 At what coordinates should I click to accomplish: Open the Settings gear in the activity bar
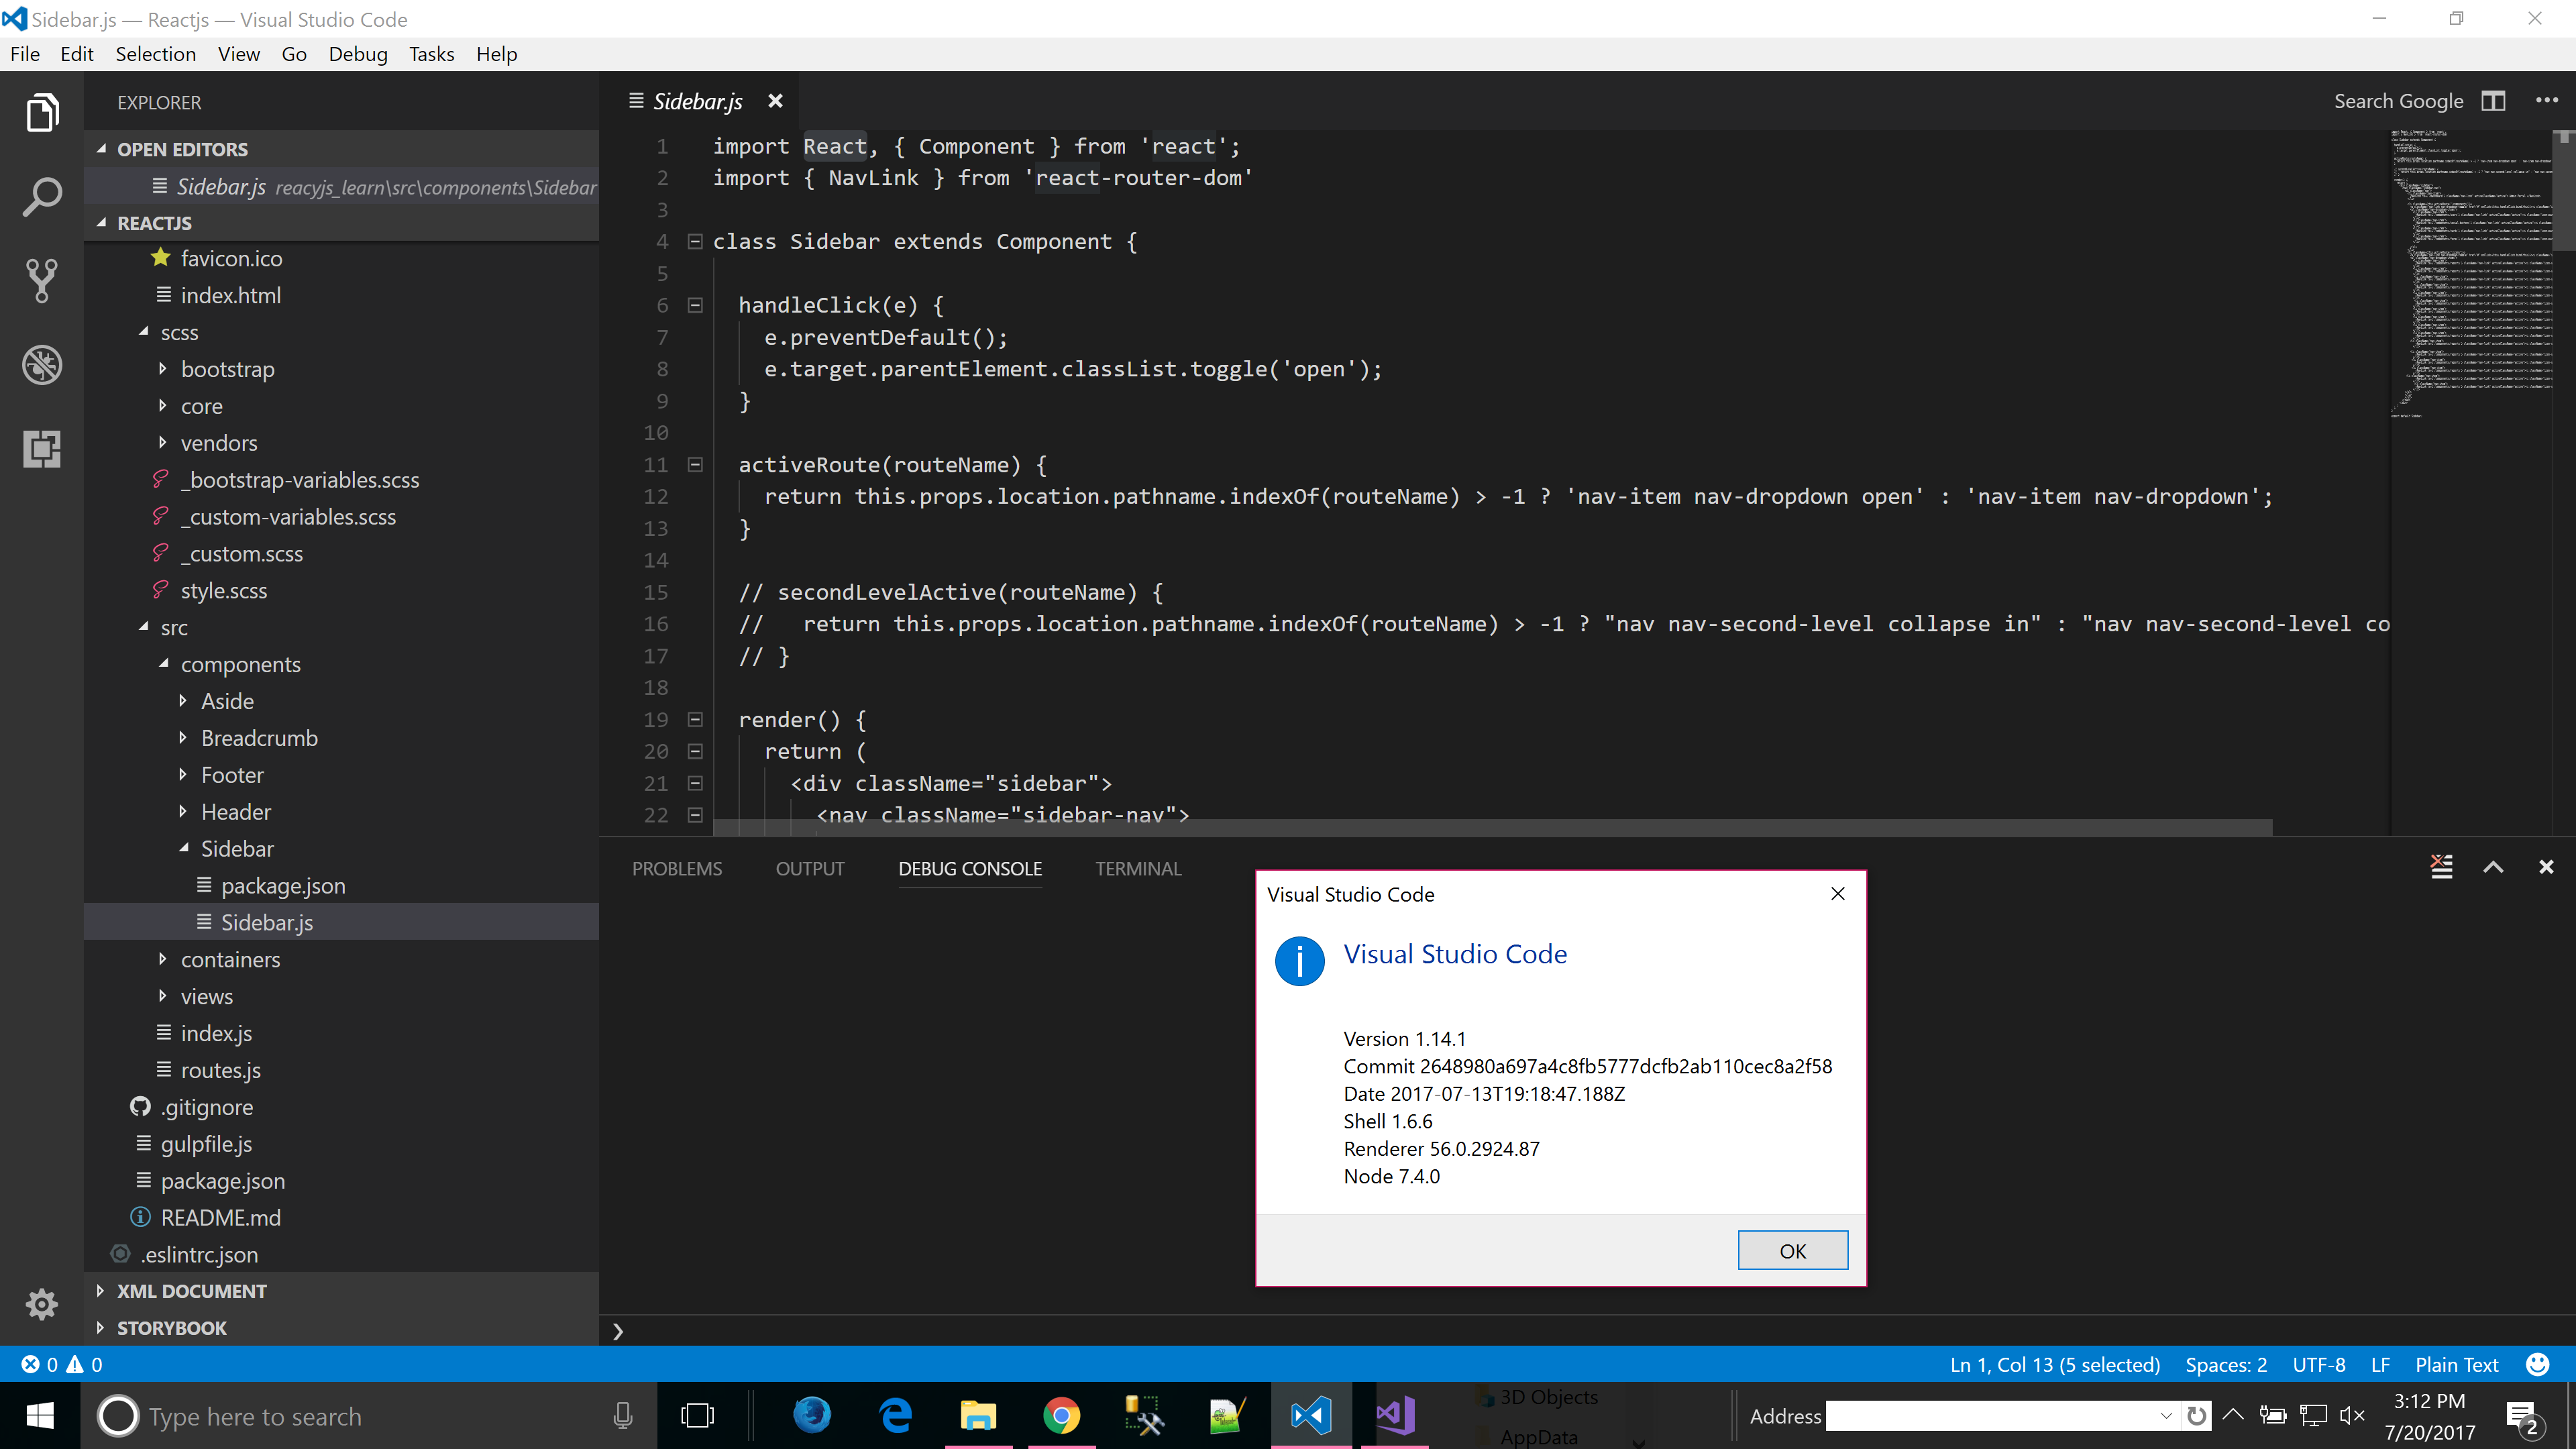[x=42, y=1304]
